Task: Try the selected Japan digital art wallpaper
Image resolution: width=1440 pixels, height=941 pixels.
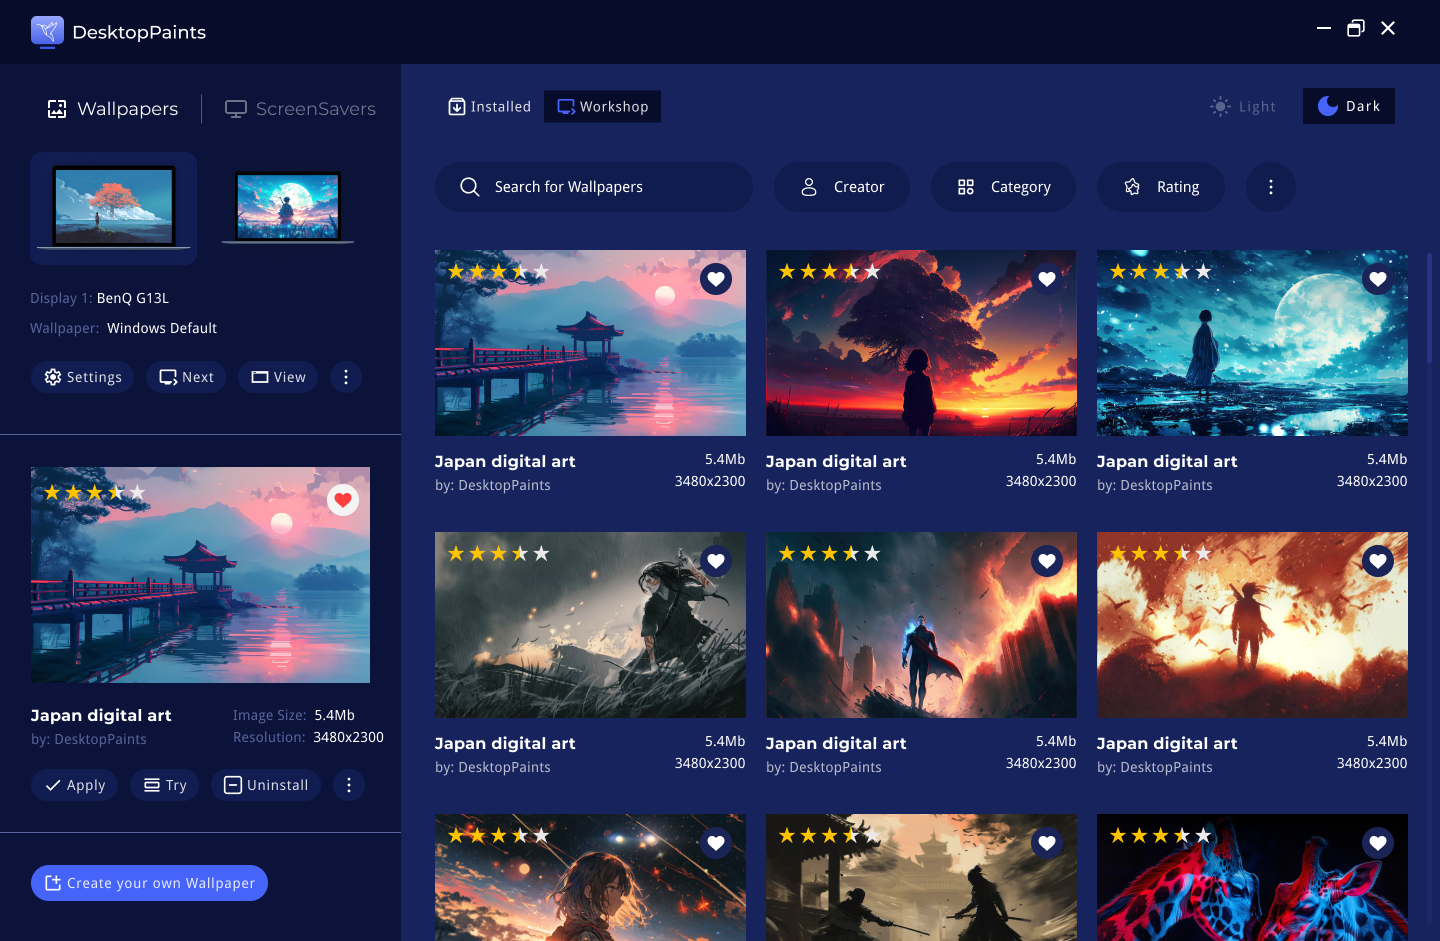Action: point(165,785)
